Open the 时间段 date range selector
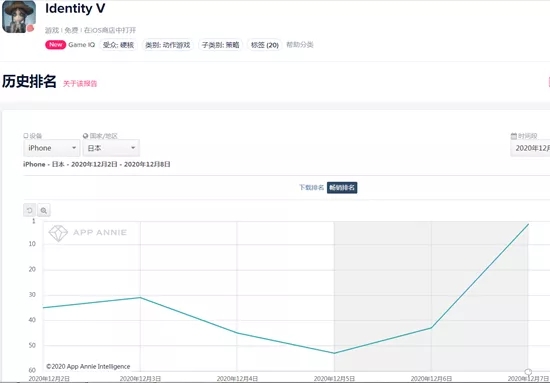The image size is (550, 383). click(530, 148)
